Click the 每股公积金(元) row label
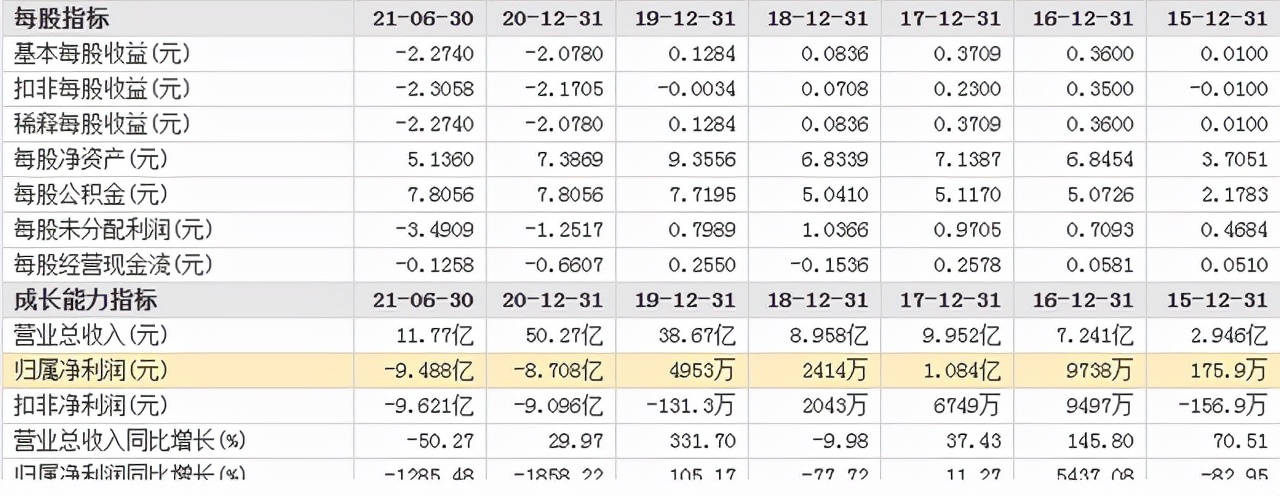 click(91, 194)
